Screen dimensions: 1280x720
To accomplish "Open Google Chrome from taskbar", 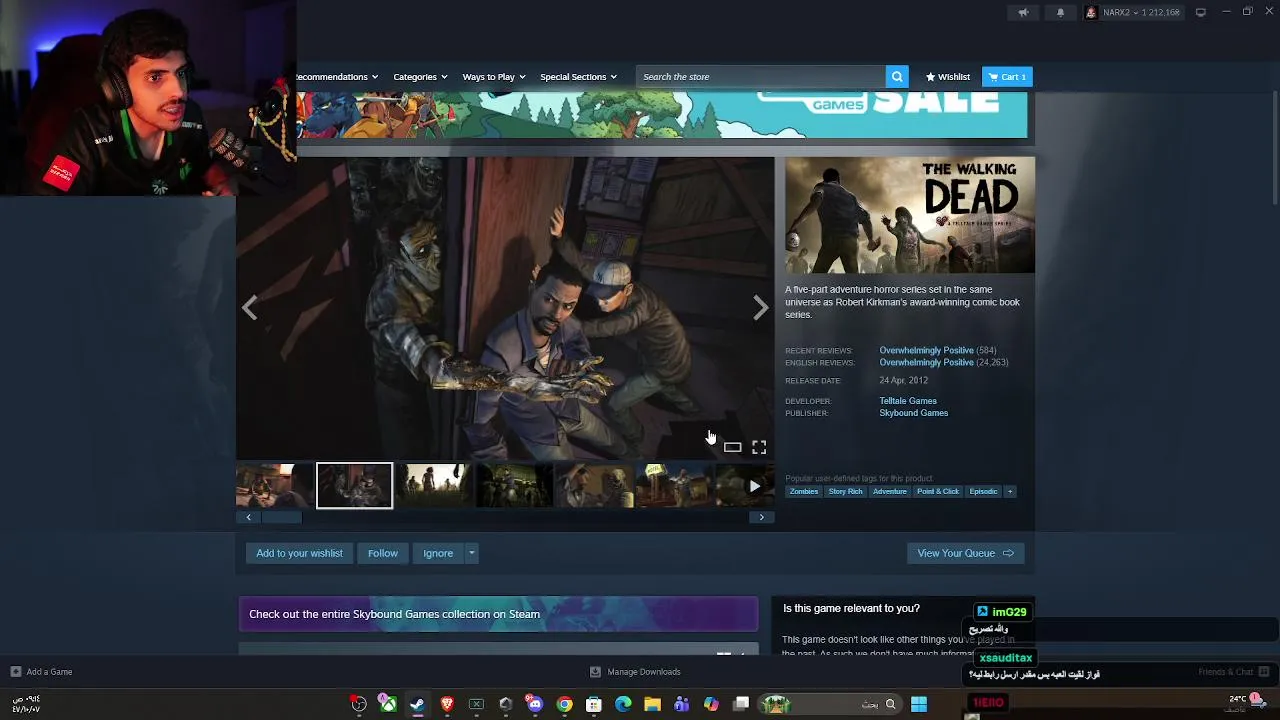I will click(565, 704).
